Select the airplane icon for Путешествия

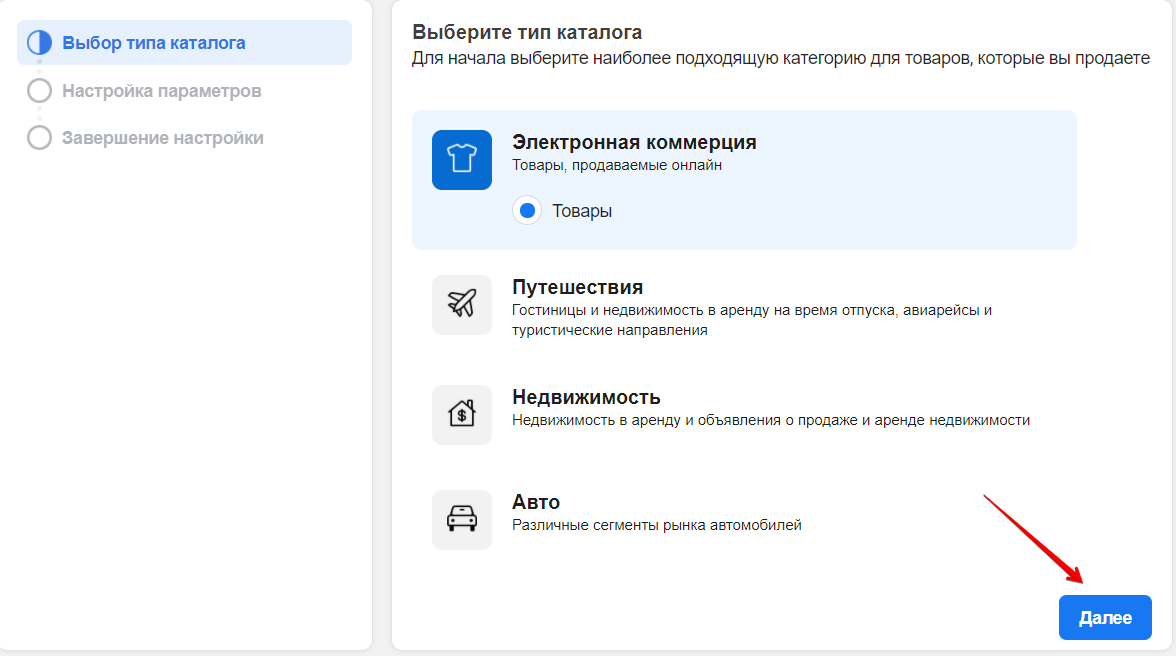pos(461,305)
